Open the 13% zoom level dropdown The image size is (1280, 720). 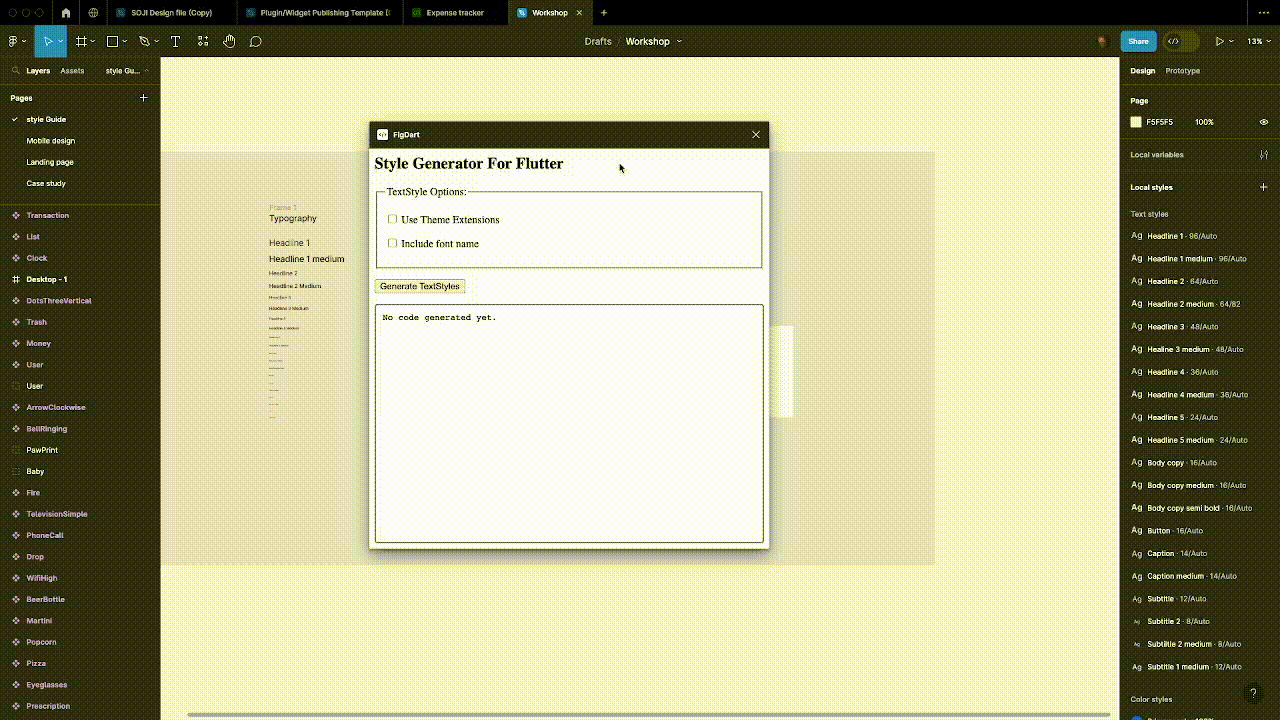click(1258, 41)
